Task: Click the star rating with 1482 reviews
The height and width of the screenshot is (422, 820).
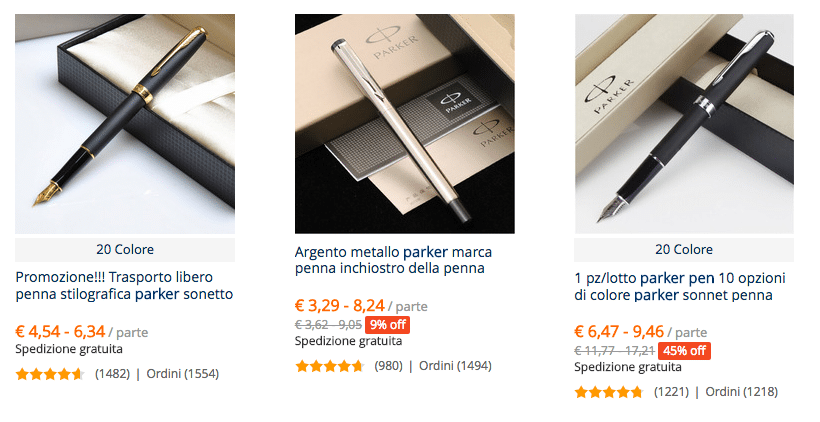Action: tap(50, 374)
